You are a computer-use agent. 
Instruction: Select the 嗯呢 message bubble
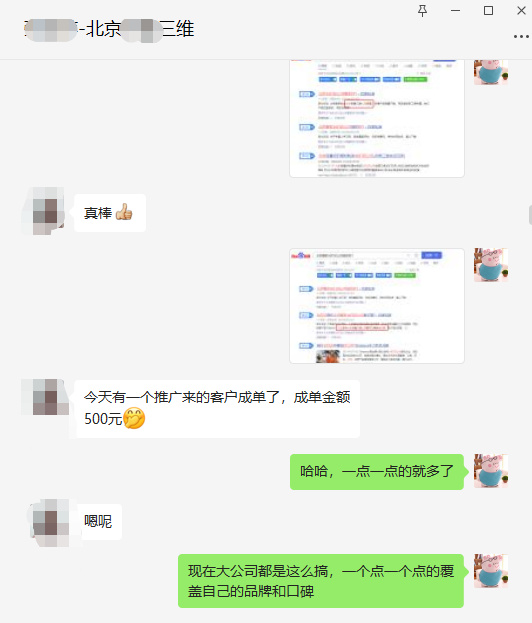click(98, 522)
